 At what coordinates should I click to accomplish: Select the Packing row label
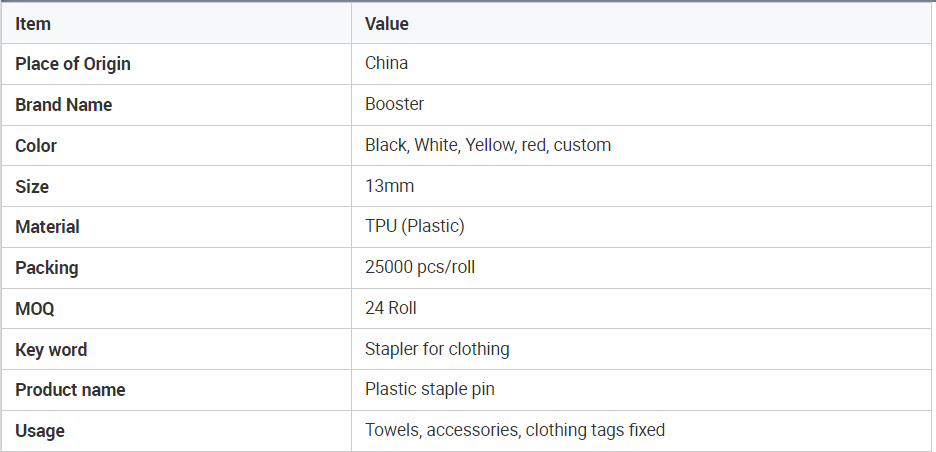coord(47,268)
